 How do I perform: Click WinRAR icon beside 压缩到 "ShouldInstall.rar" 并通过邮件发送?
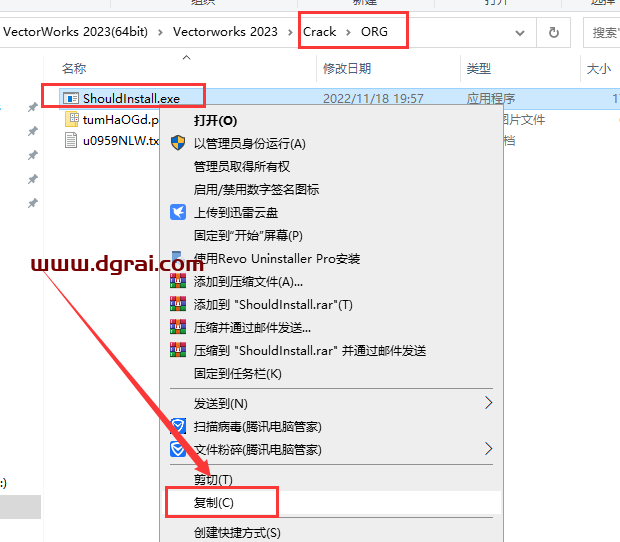178,349
